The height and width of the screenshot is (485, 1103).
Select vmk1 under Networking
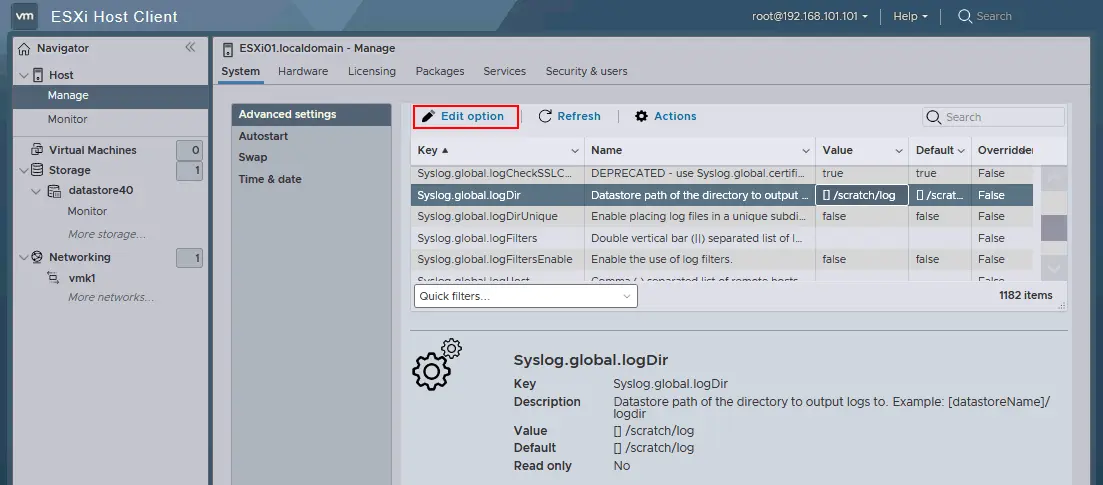coord(82,278)
